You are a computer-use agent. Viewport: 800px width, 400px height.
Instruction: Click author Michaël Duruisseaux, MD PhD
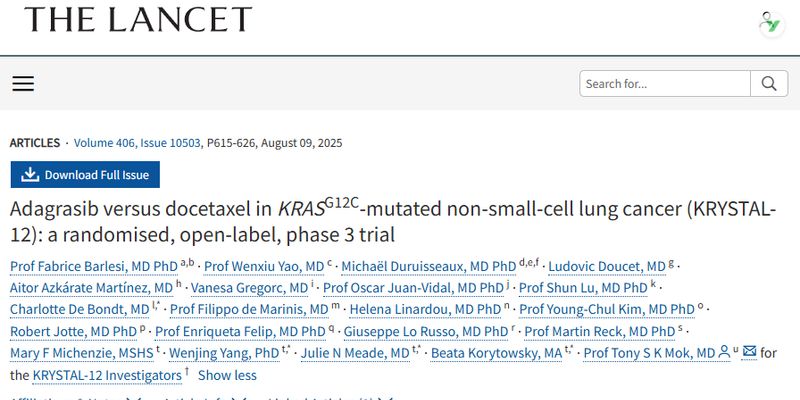coord(429,265)
